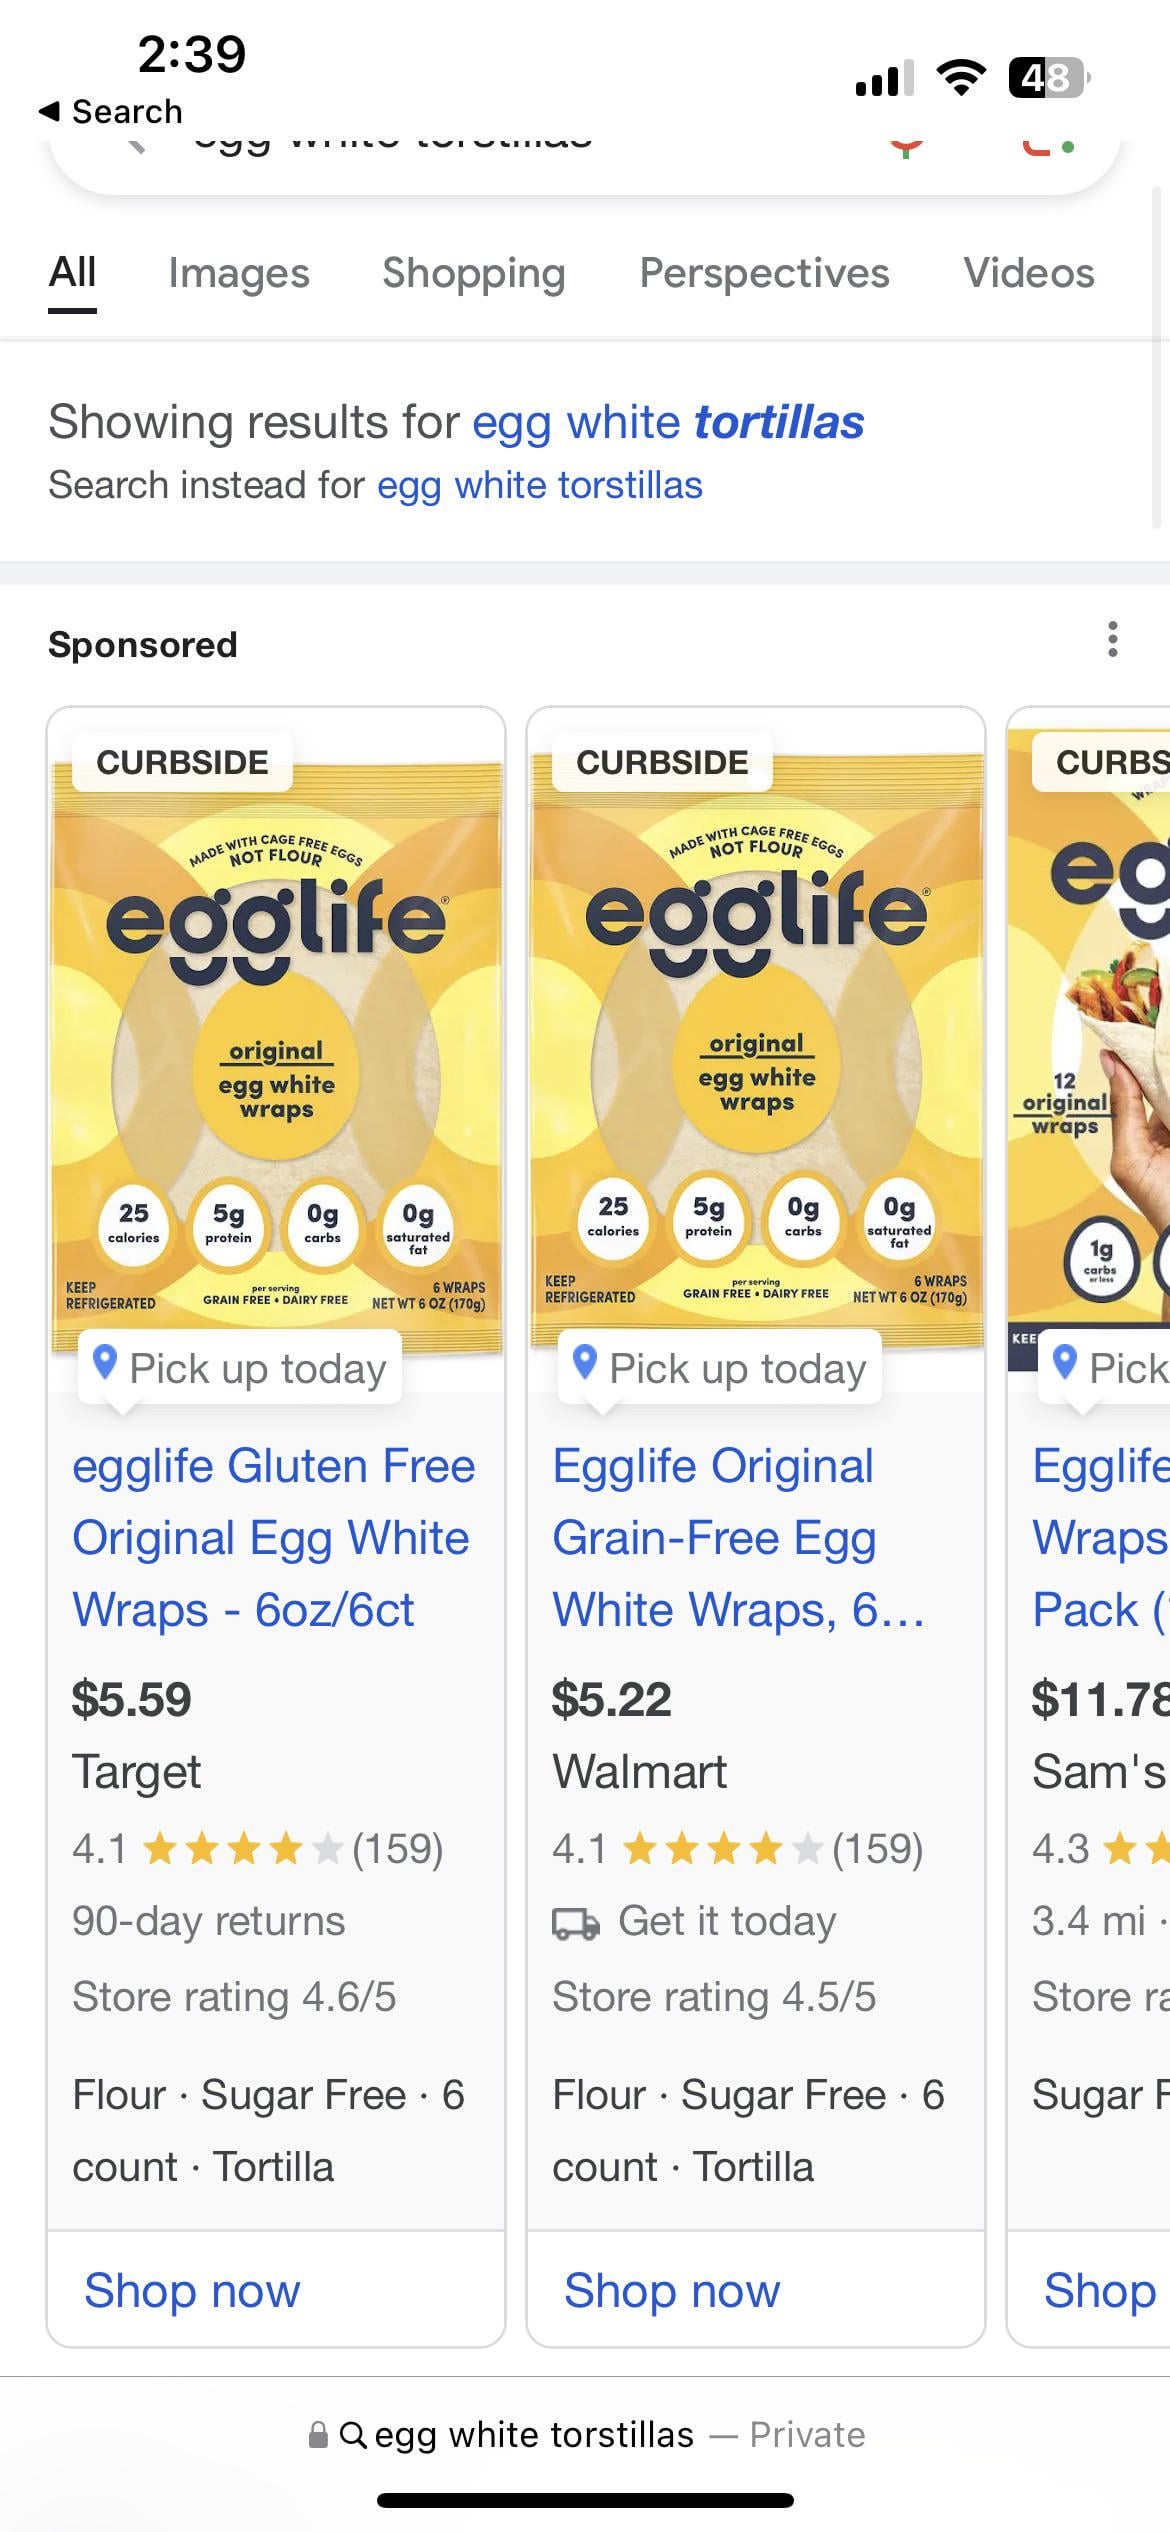1170x2532 pixels.
Task: Click the delivery truck icon beside Get it today
Action: point(576,1923)
